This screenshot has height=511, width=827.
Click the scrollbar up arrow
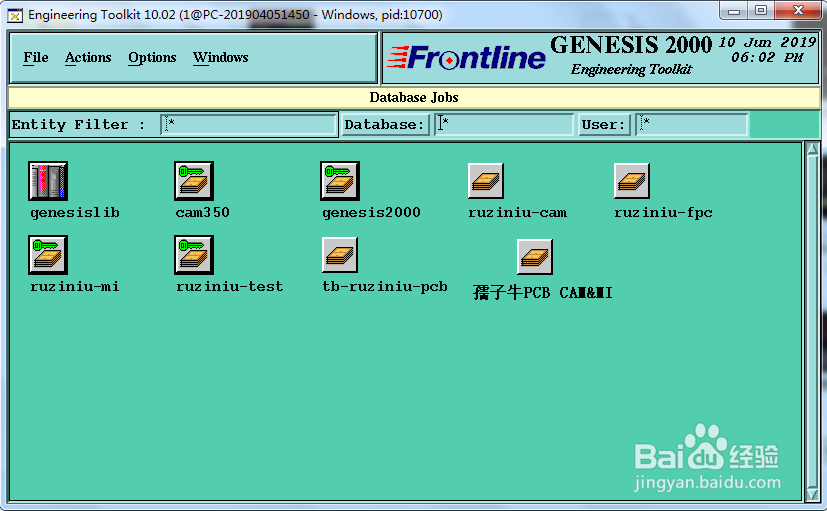812,149
